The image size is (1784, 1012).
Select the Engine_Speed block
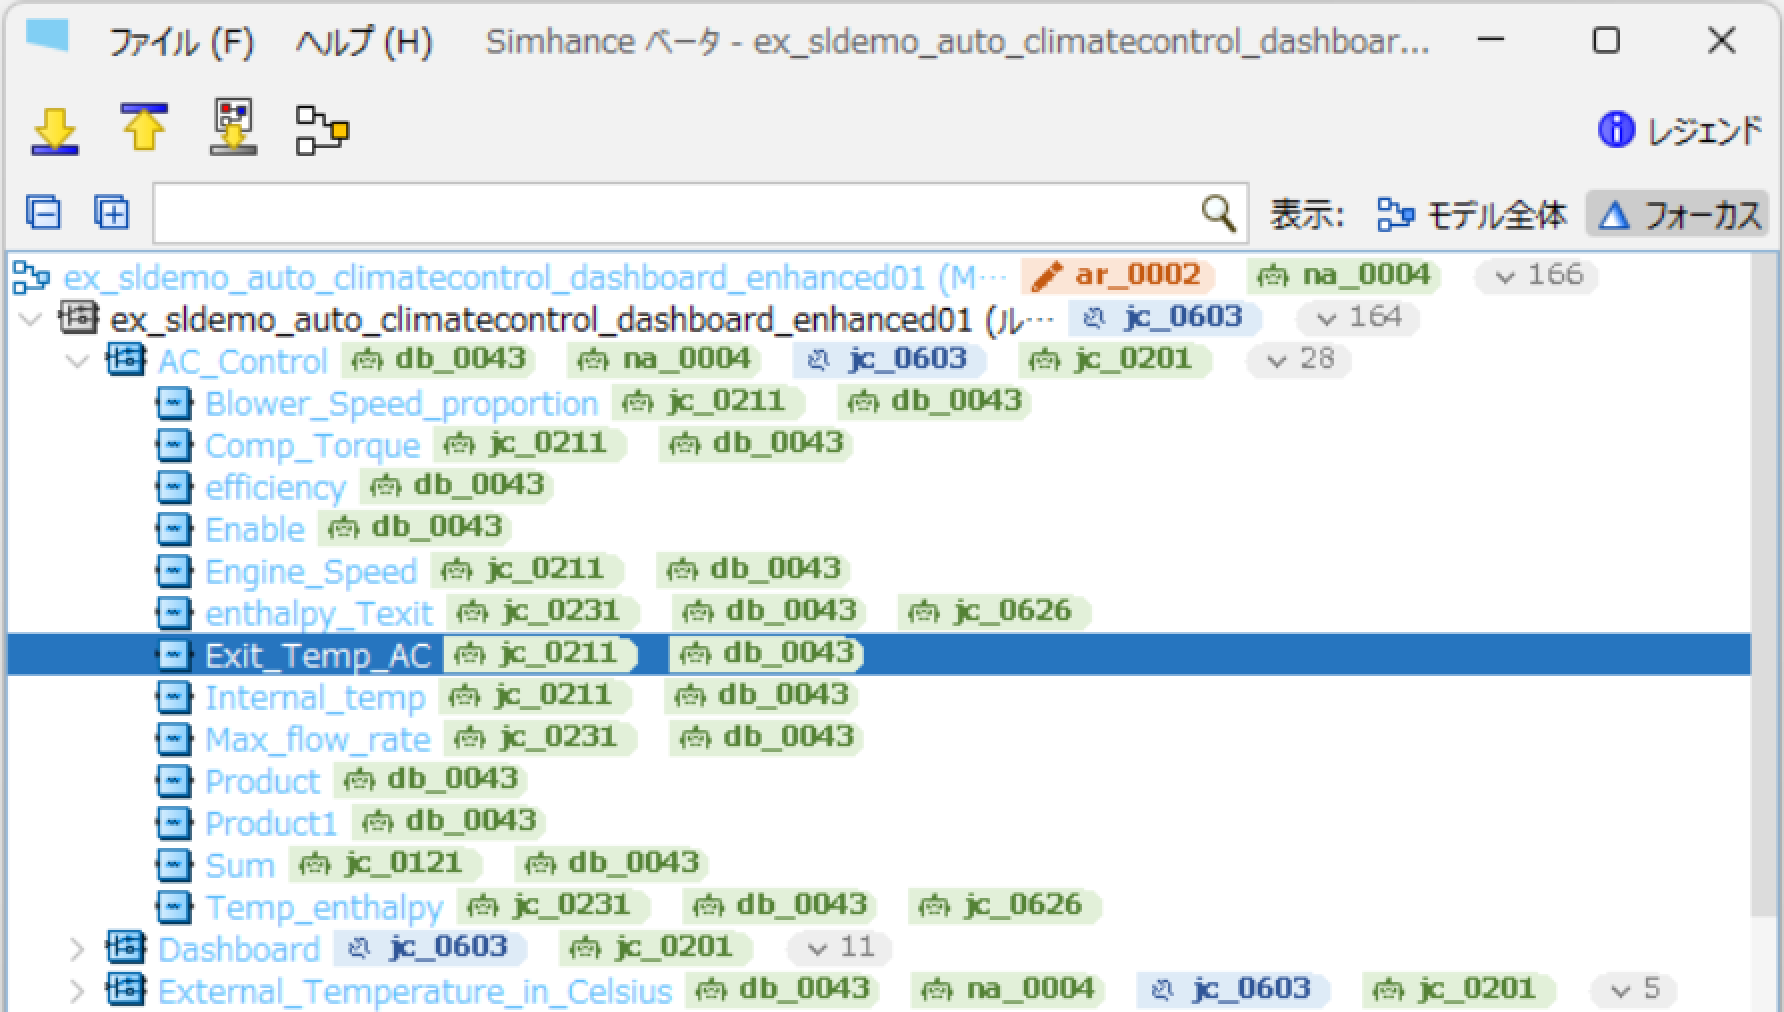point(311,571)
